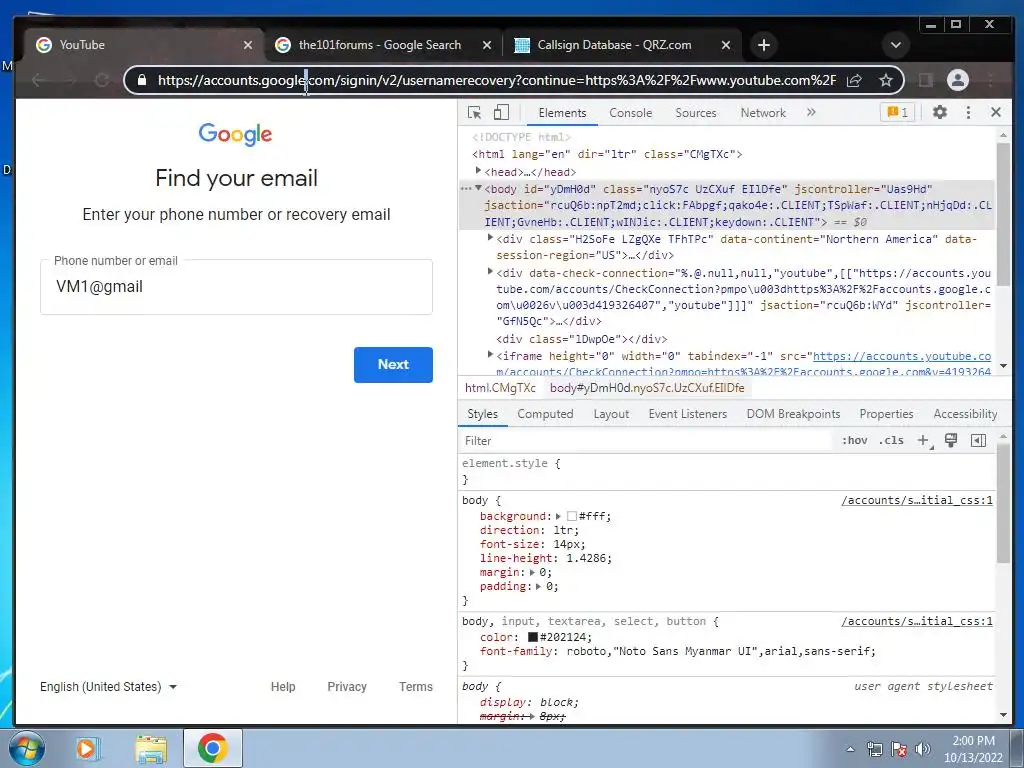This screenshot has width=1024, height=768.
Task: Click the iframe src accounts.youtube.com link
Action: click(902, 357)
